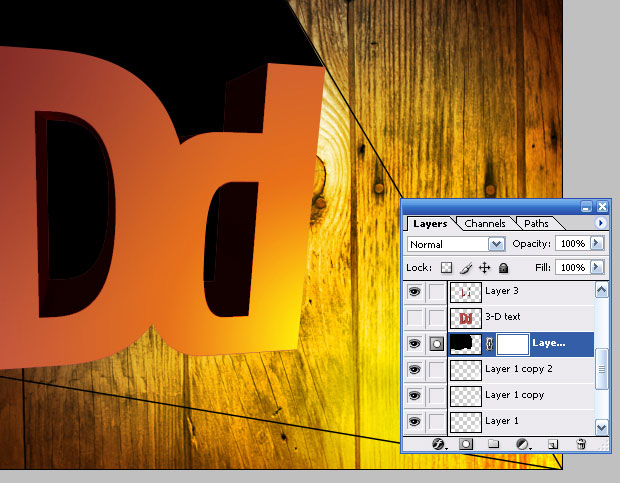620x483 pixels.
Task: Hide Layer 1 copy 2 eye icon
Action: coord(414,370)
